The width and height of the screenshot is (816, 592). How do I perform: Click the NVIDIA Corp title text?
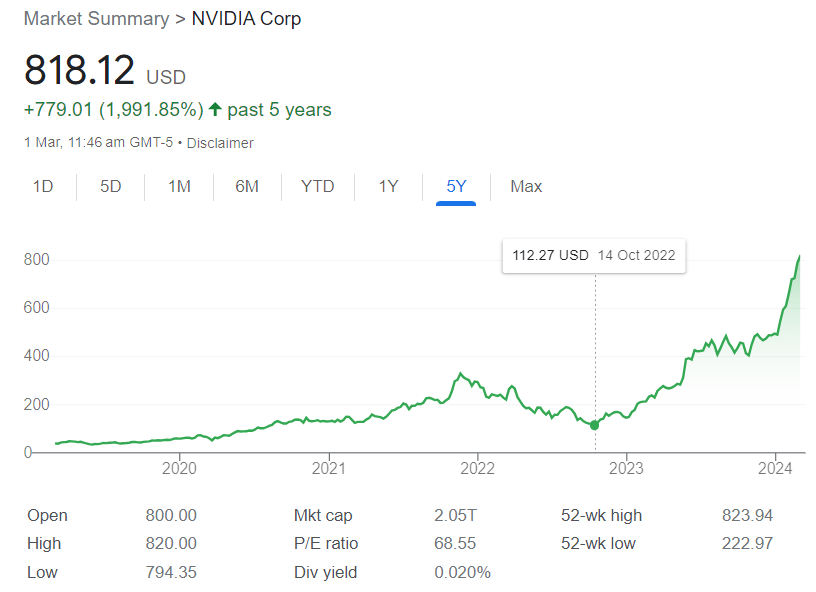click(246, 19)
